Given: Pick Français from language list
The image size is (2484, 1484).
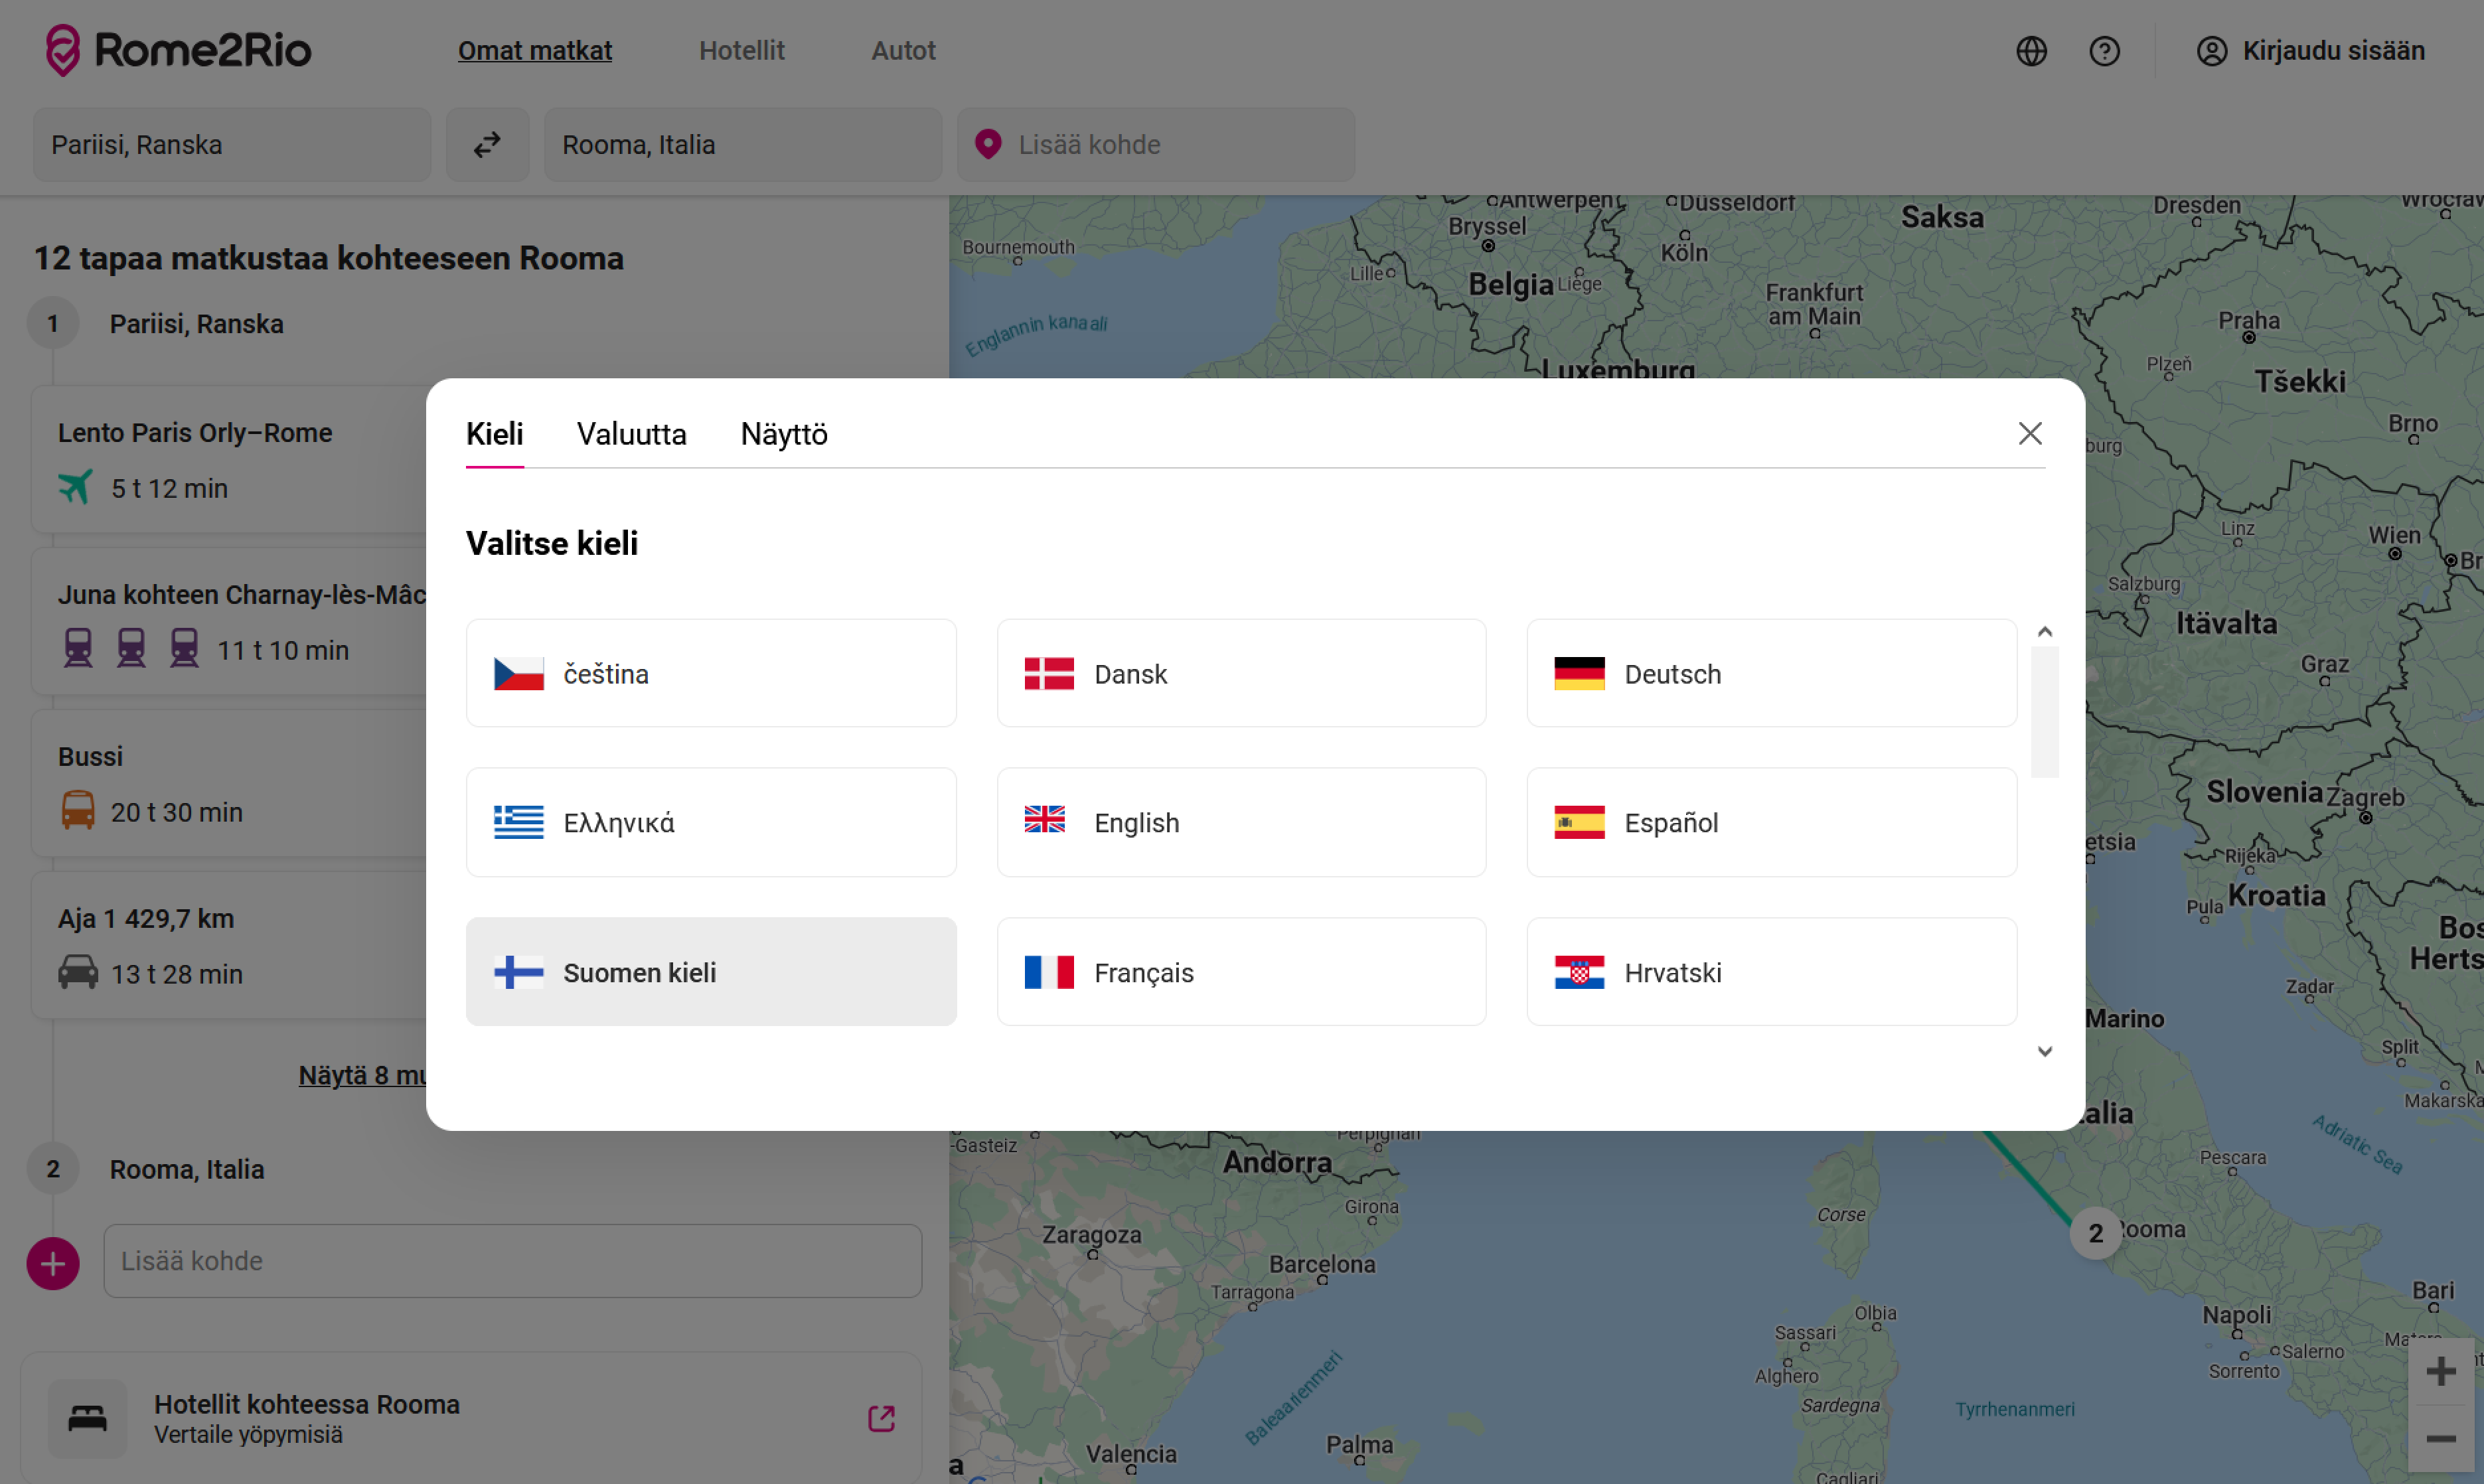Looking at the screenshot, I should tap(1240, 971).
